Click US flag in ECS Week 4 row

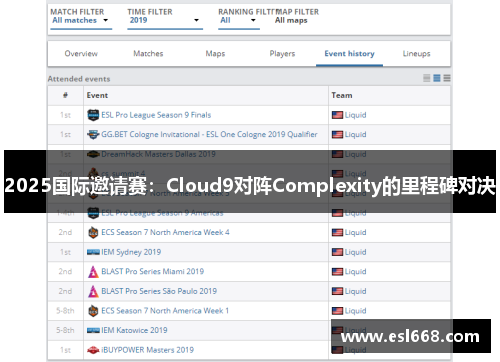coord(337,232)
